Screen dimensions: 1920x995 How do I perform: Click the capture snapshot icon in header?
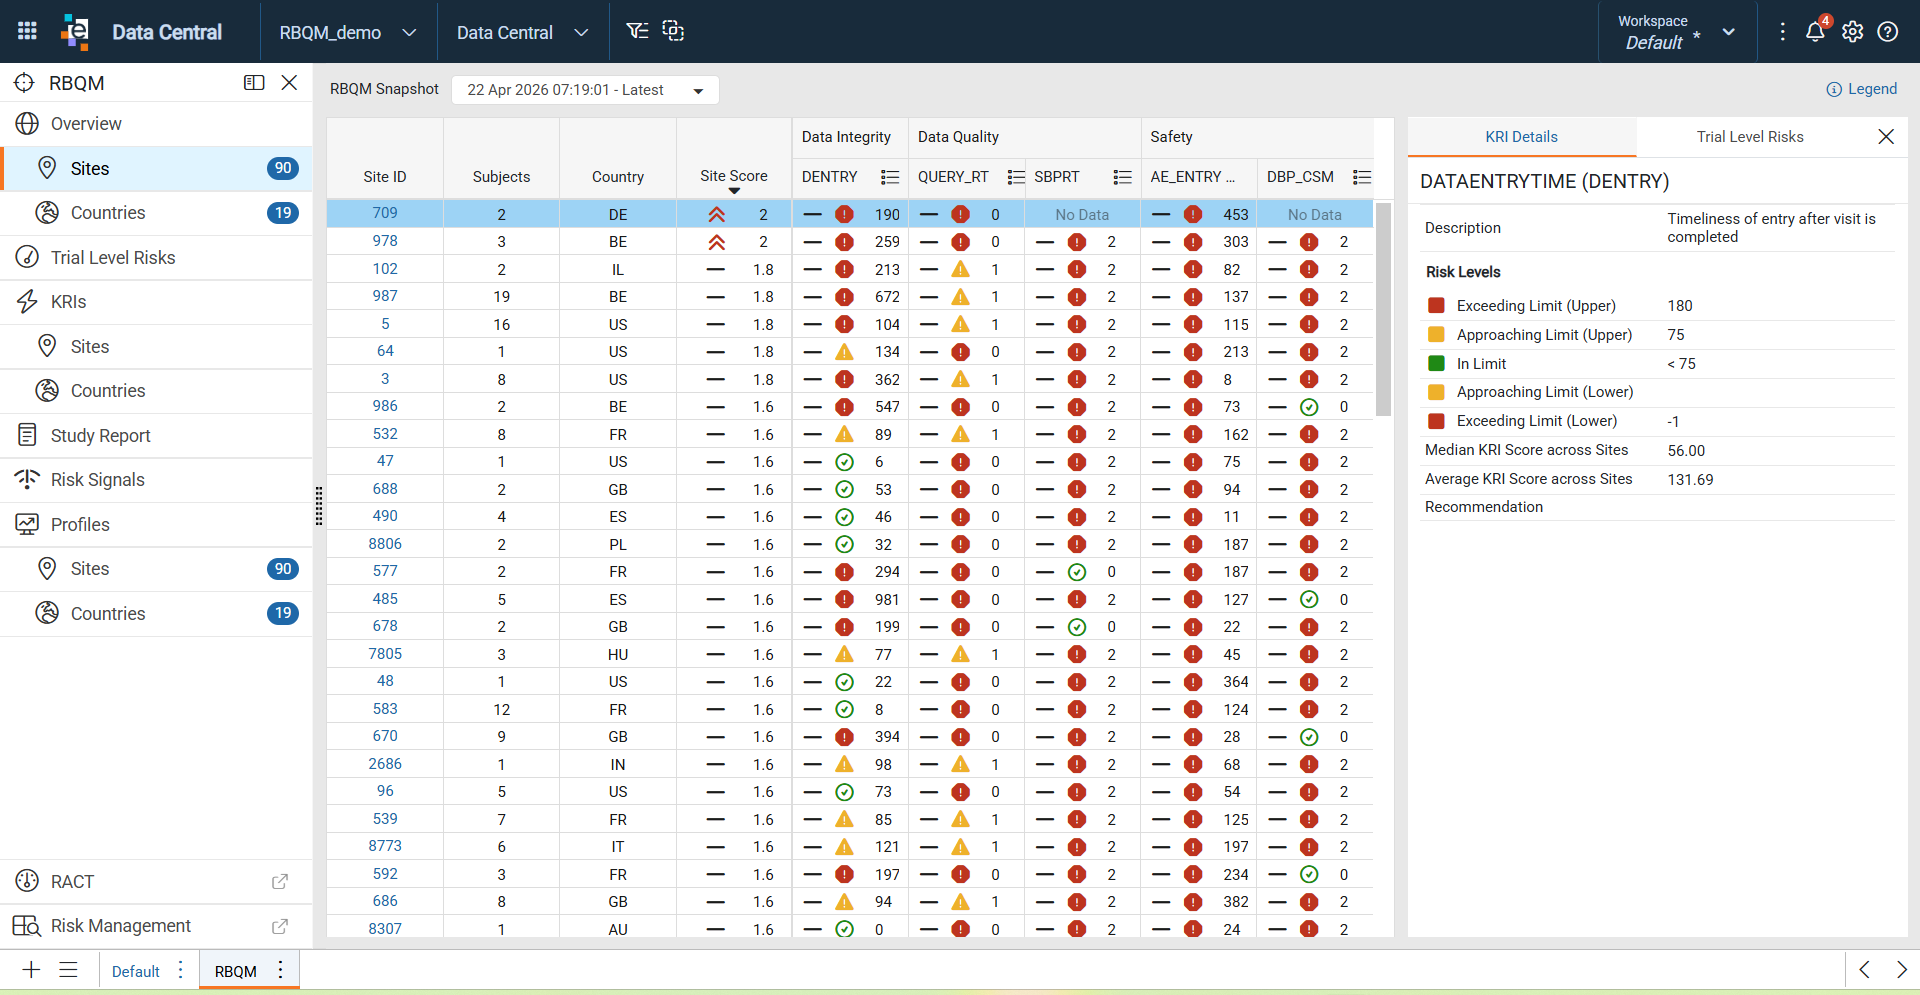pos(674,31)
